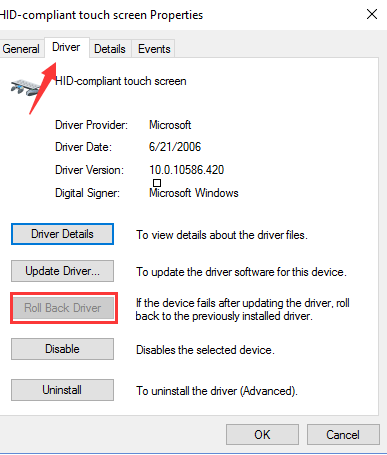Click the HID-compliant touch screen device name

point(121,81)
